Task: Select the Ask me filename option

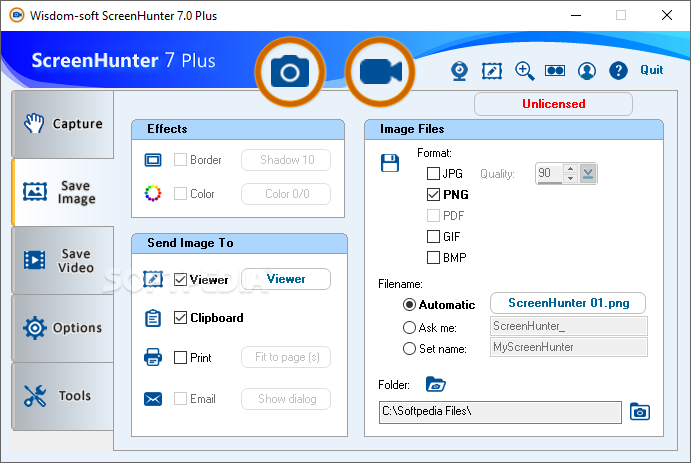Action: pyautogui.click(x=409, y=327)
